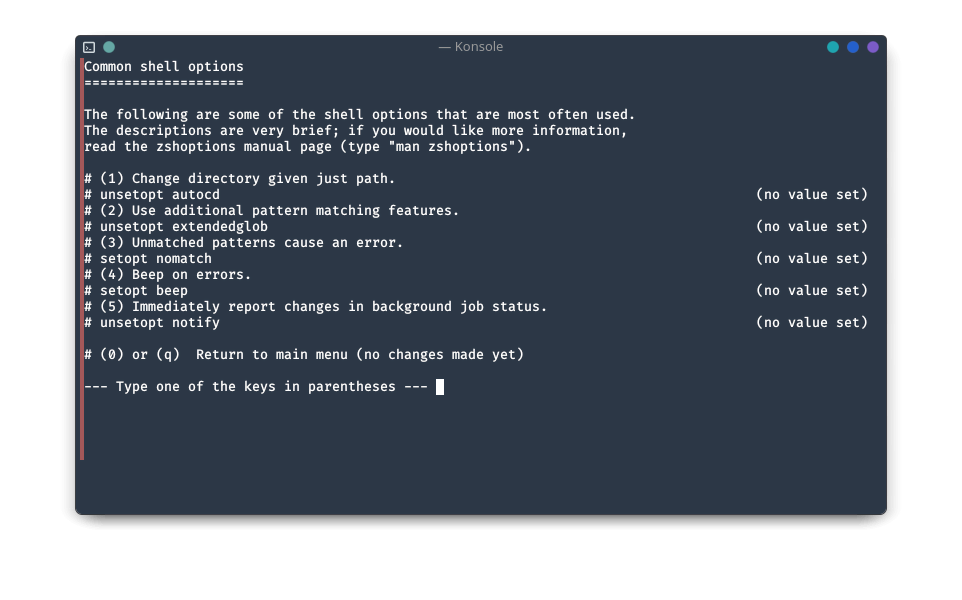The width and height of the screenshot is (962, 600).
Task: Click the purple close dot in the title bar
Action: 873,47
